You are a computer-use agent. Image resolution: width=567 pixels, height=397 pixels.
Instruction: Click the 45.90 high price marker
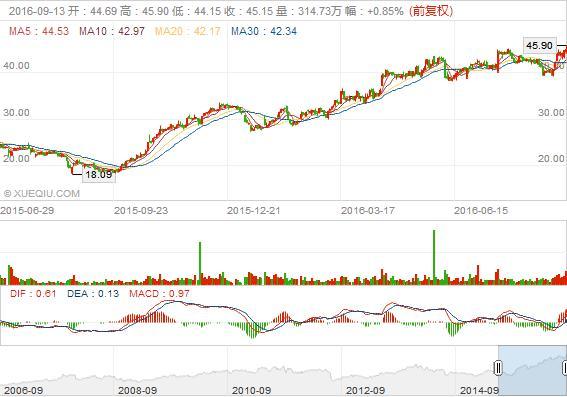[x=540, y=46]
